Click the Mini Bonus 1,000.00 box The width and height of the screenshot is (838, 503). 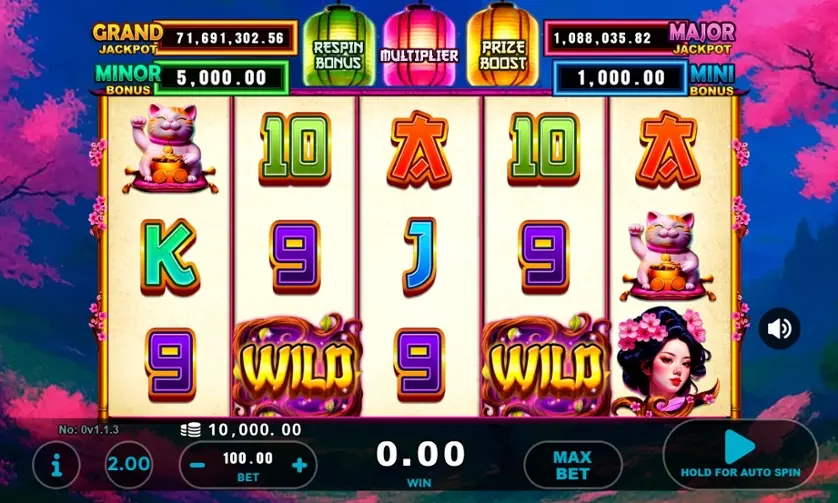coord(620,78)
